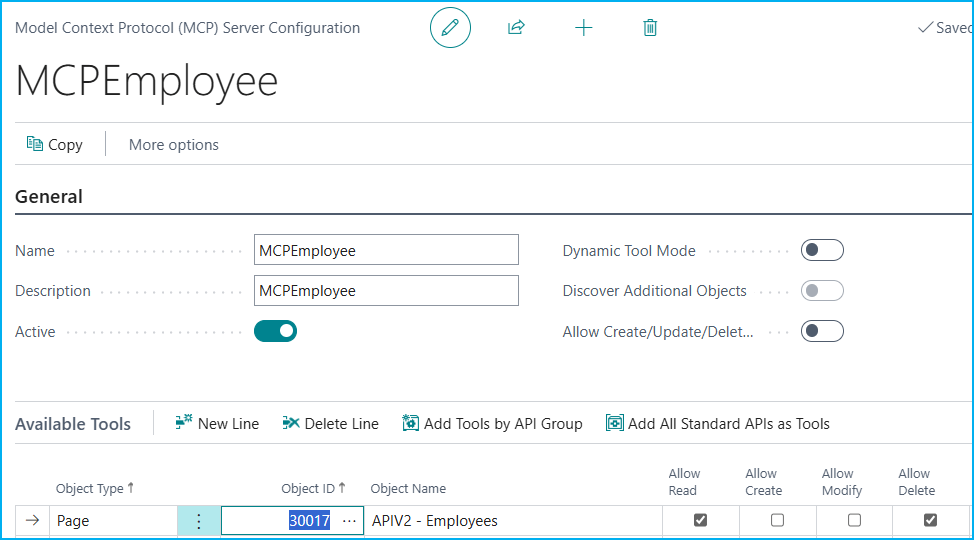Image resolution: width=974 pixels, height=540 pixels.
Task: Toggle Allow Create/Update/Delete switch
Action: click(822, 331)
